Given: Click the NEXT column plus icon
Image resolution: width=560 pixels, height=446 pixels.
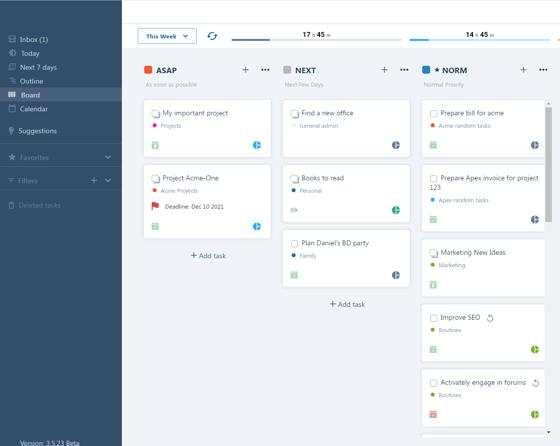Looking at the screenshot, I should [x=384, y=70].
